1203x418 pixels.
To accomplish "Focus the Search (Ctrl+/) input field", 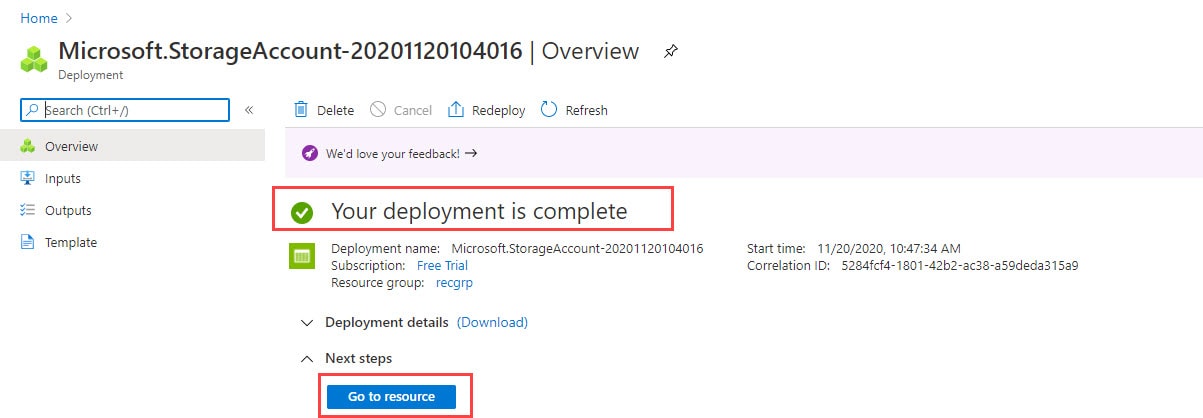I will pos(126,110).
